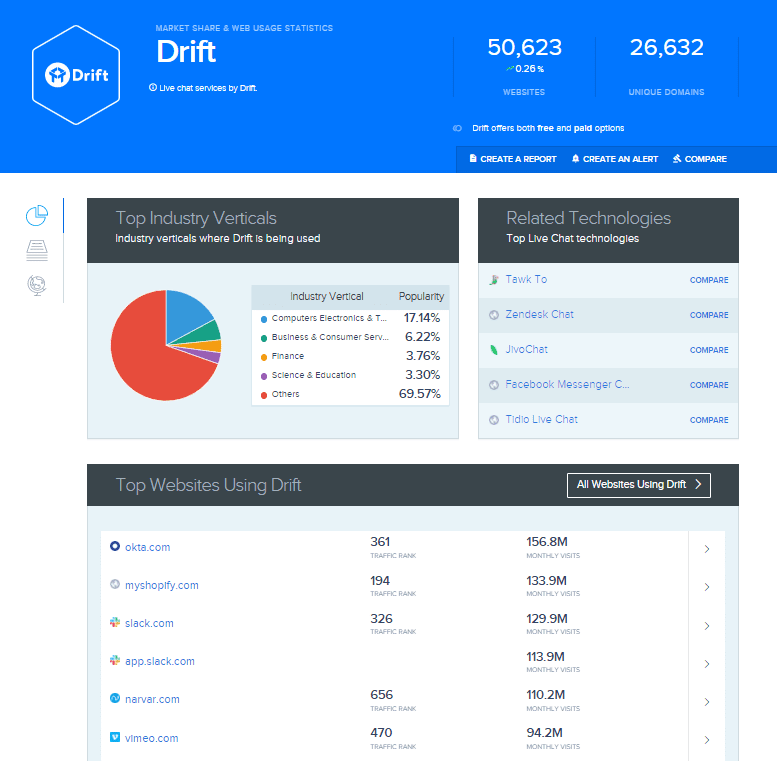Viewport: 777px width, 761px height.
Task: Expand the slack.com row chevron
Action: coord(707,626)
